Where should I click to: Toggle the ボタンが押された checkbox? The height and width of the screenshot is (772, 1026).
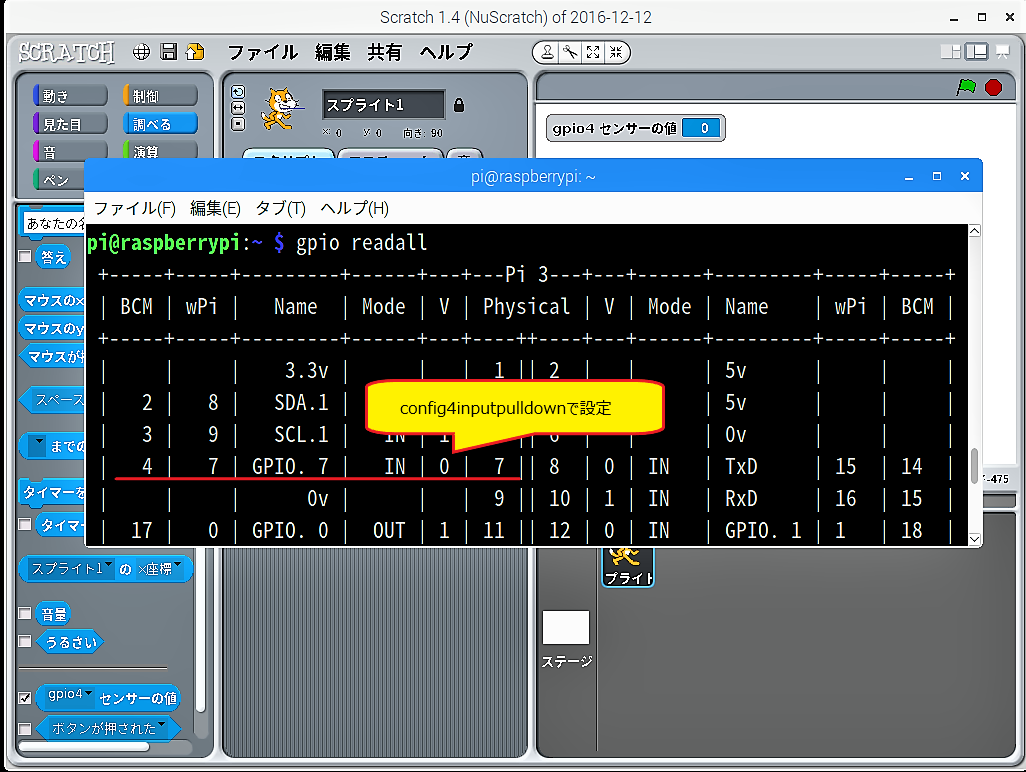pyautogui.click(x=25, y=728)
